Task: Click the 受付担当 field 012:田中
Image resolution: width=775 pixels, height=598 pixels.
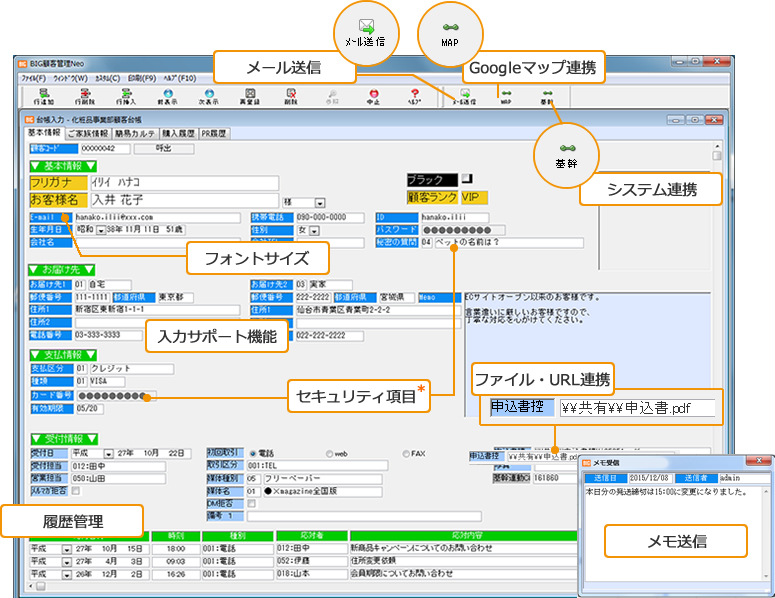Action: 119,466
